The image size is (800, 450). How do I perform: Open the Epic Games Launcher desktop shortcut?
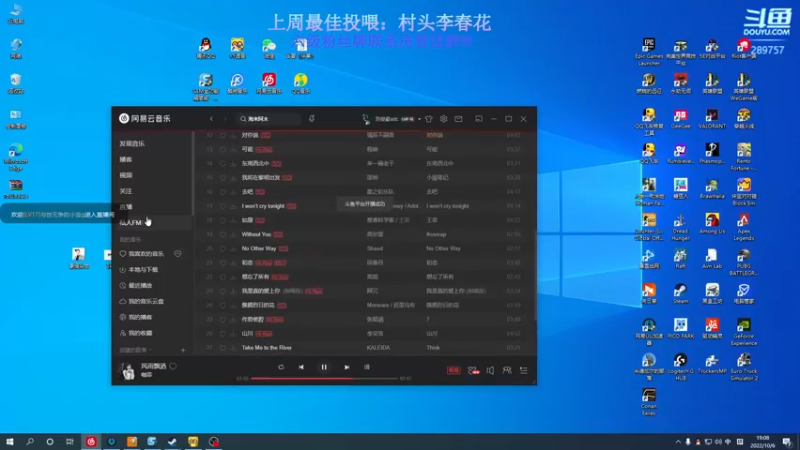pos(649,52)
